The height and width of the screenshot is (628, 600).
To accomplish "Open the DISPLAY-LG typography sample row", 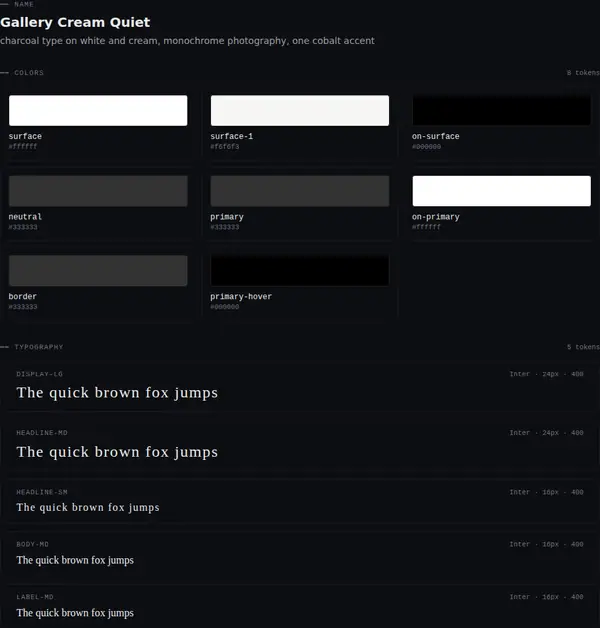I will 300,385.
